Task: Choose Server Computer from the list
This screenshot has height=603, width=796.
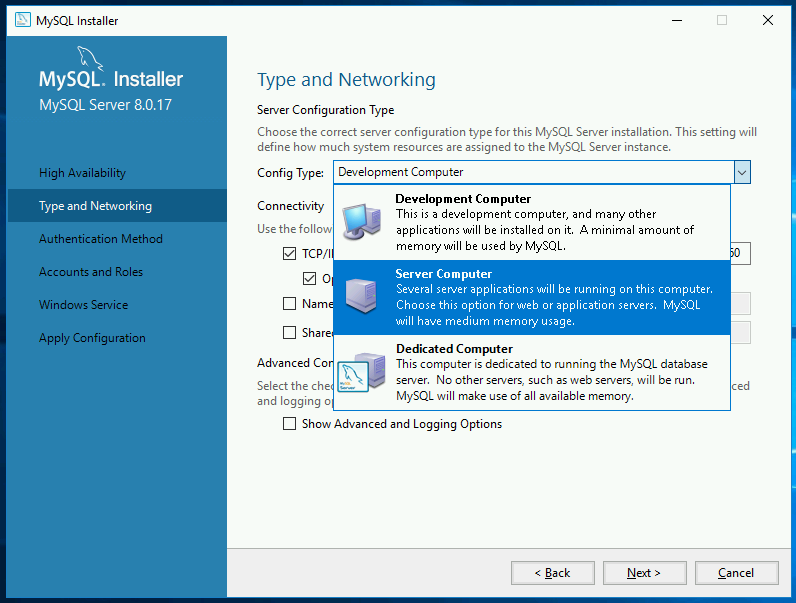Action: [x=532, y=297]
